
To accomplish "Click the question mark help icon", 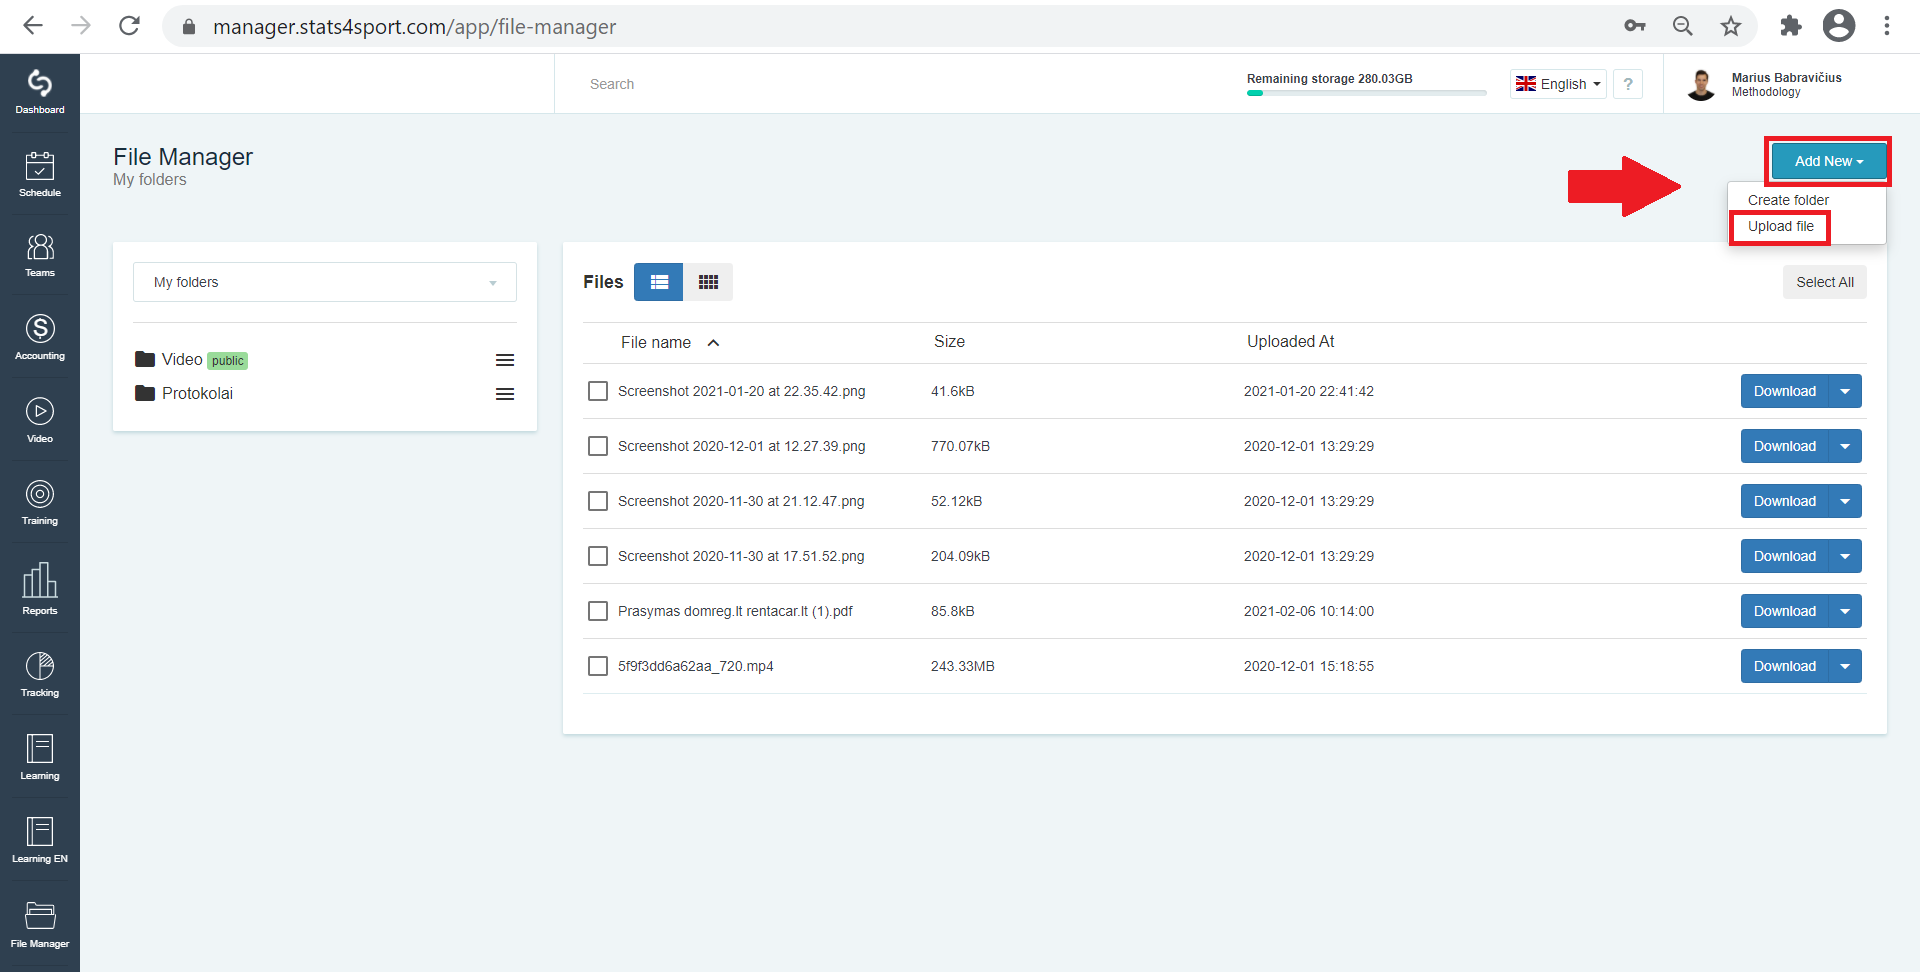I will coord(1628,84).
